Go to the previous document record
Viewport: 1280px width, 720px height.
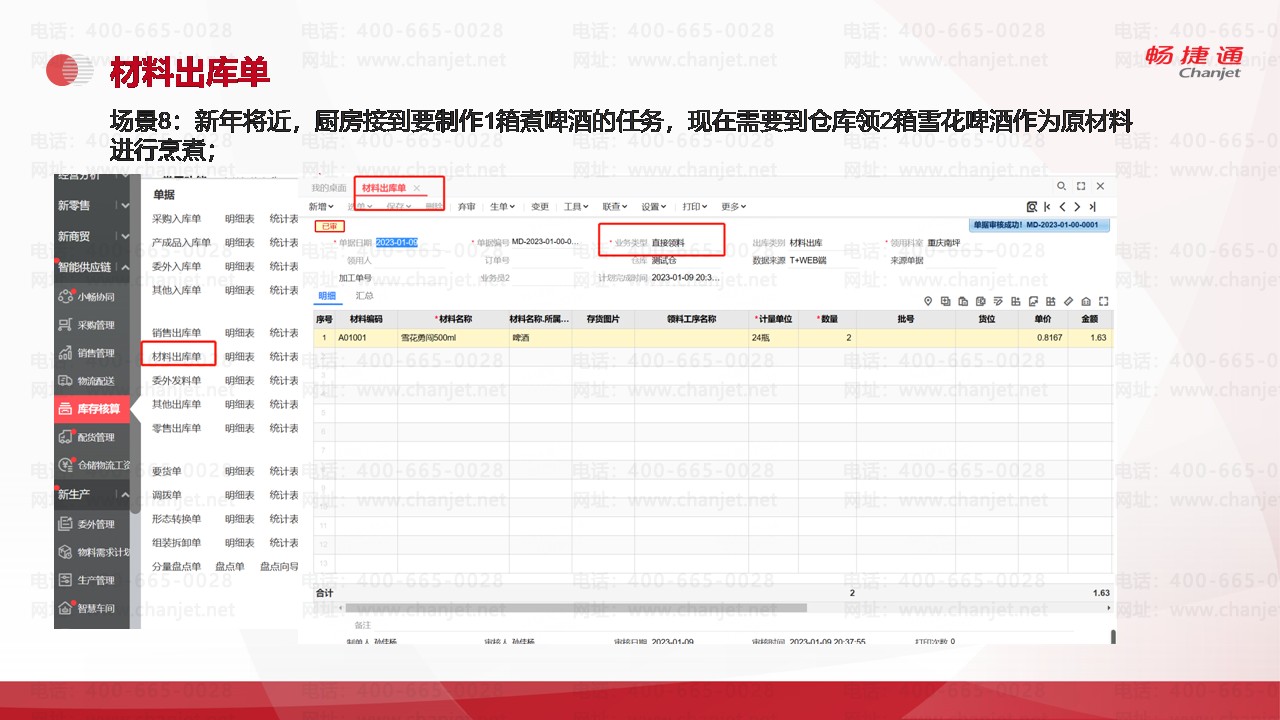[1062, 207]
